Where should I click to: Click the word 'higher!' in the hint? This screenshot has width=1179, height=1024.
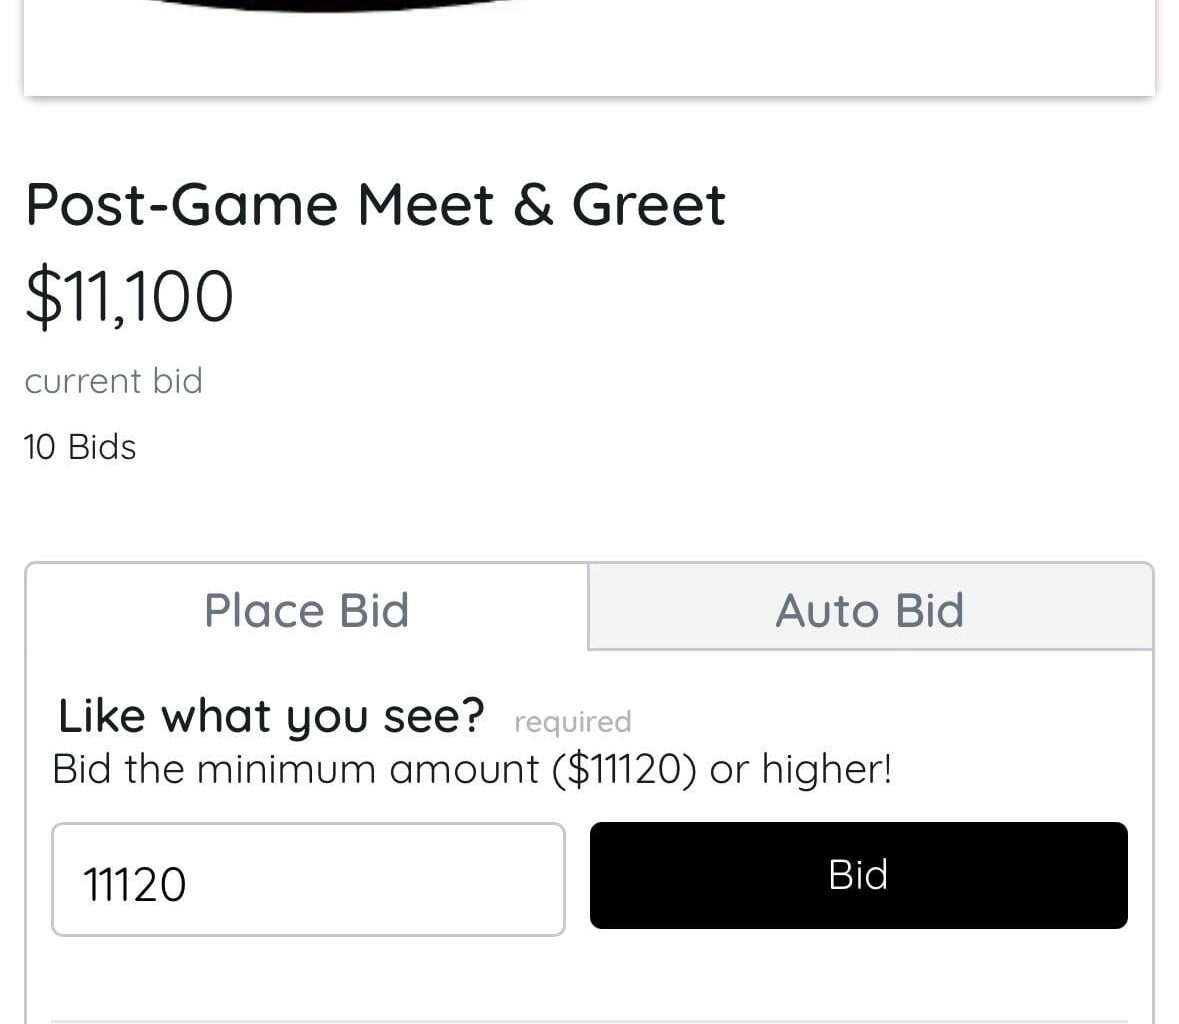[x=826, y=770]
